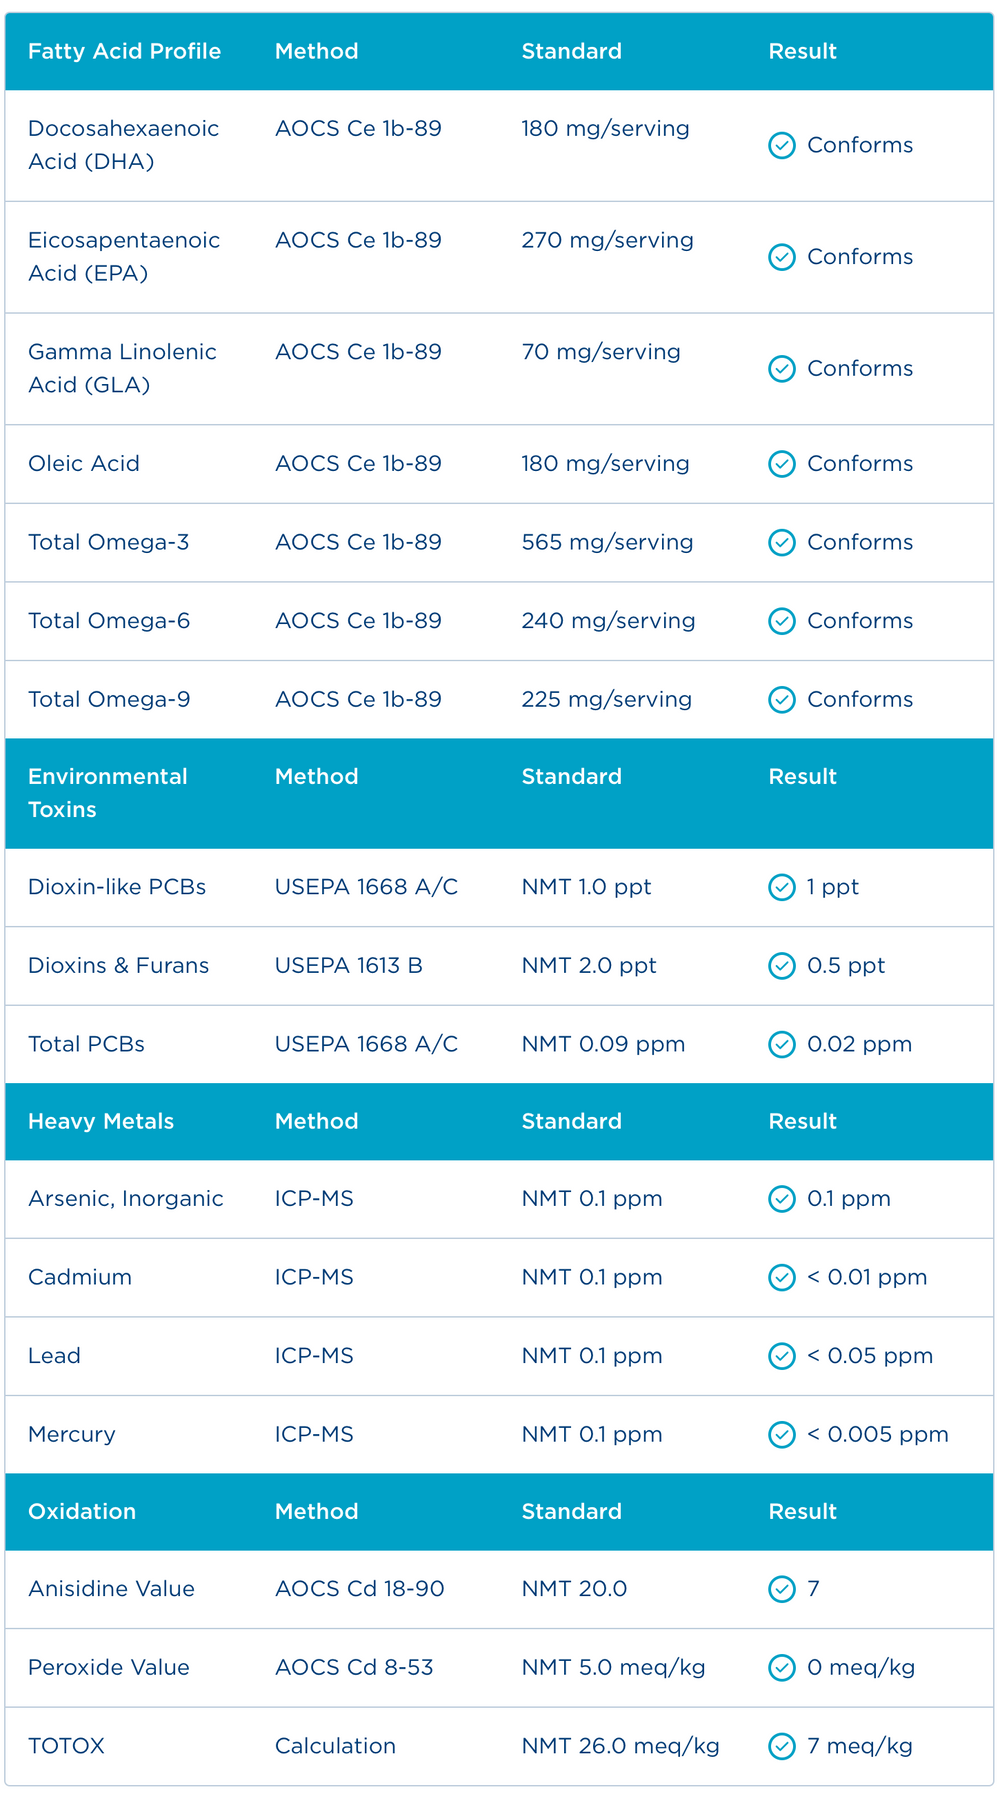Viewport: 1000px width, 1794px height.
Task: Click the Dioxin-like PCBs row label
Action: pyautogui.click(x=117, y=887)
